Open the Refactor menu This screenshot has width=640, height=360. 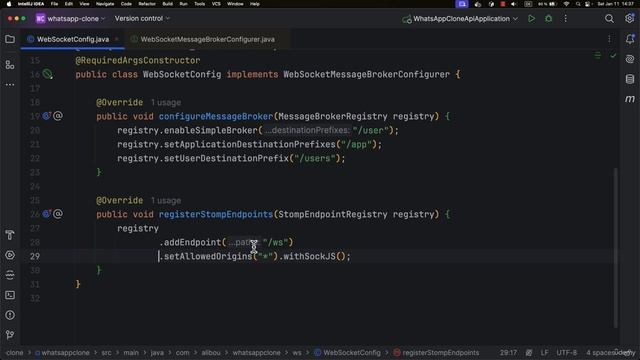point(147,4)
